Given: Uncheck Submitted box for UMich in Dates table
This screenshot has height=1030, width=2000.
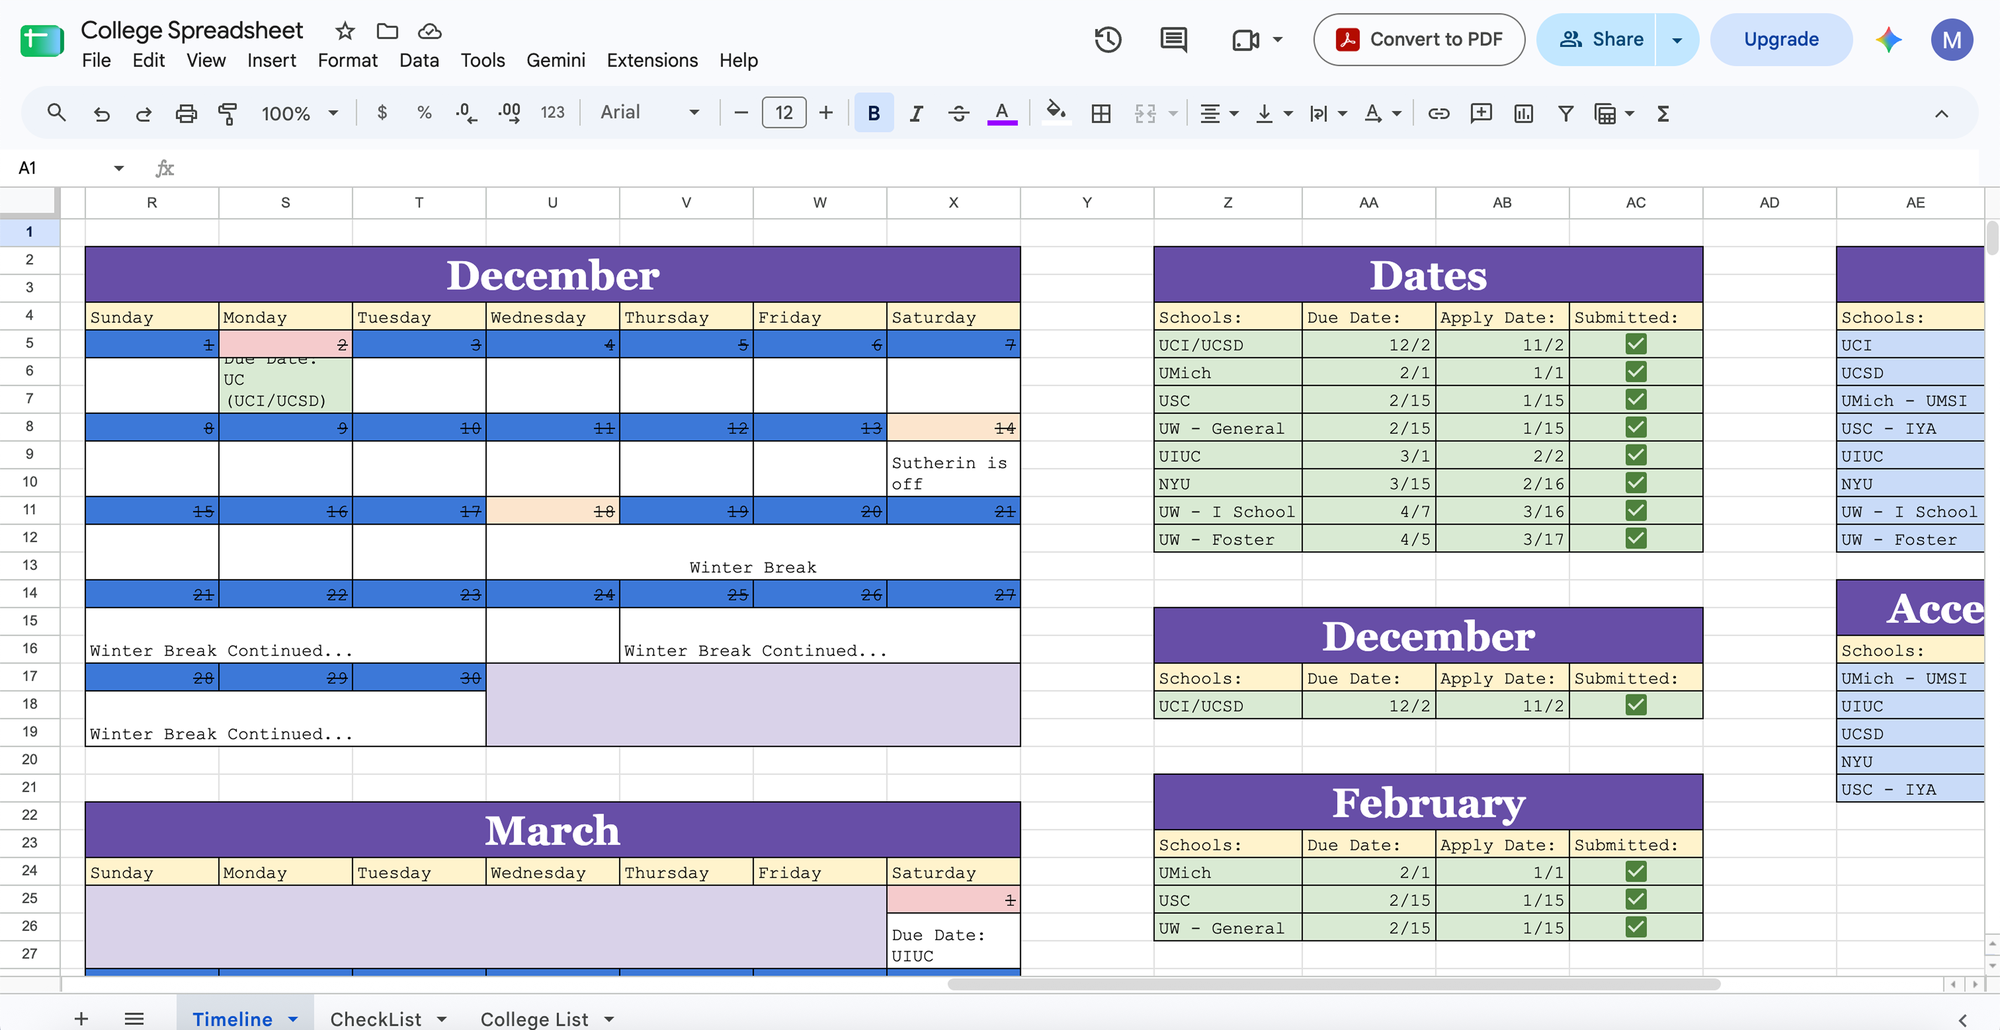Looking at the screenshot, I should [x=1636, y=372].
